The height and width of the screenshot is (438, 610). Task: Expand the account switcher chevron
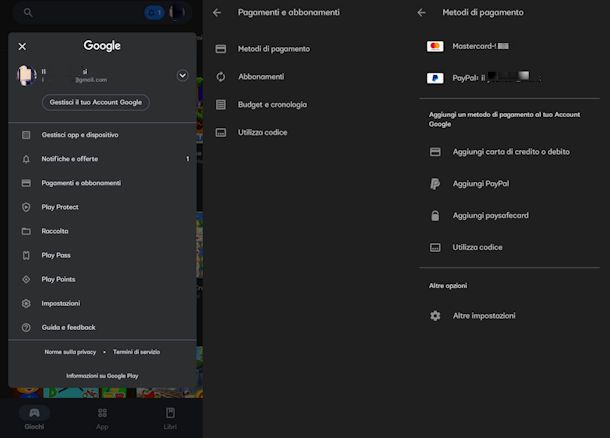point(182,75)
